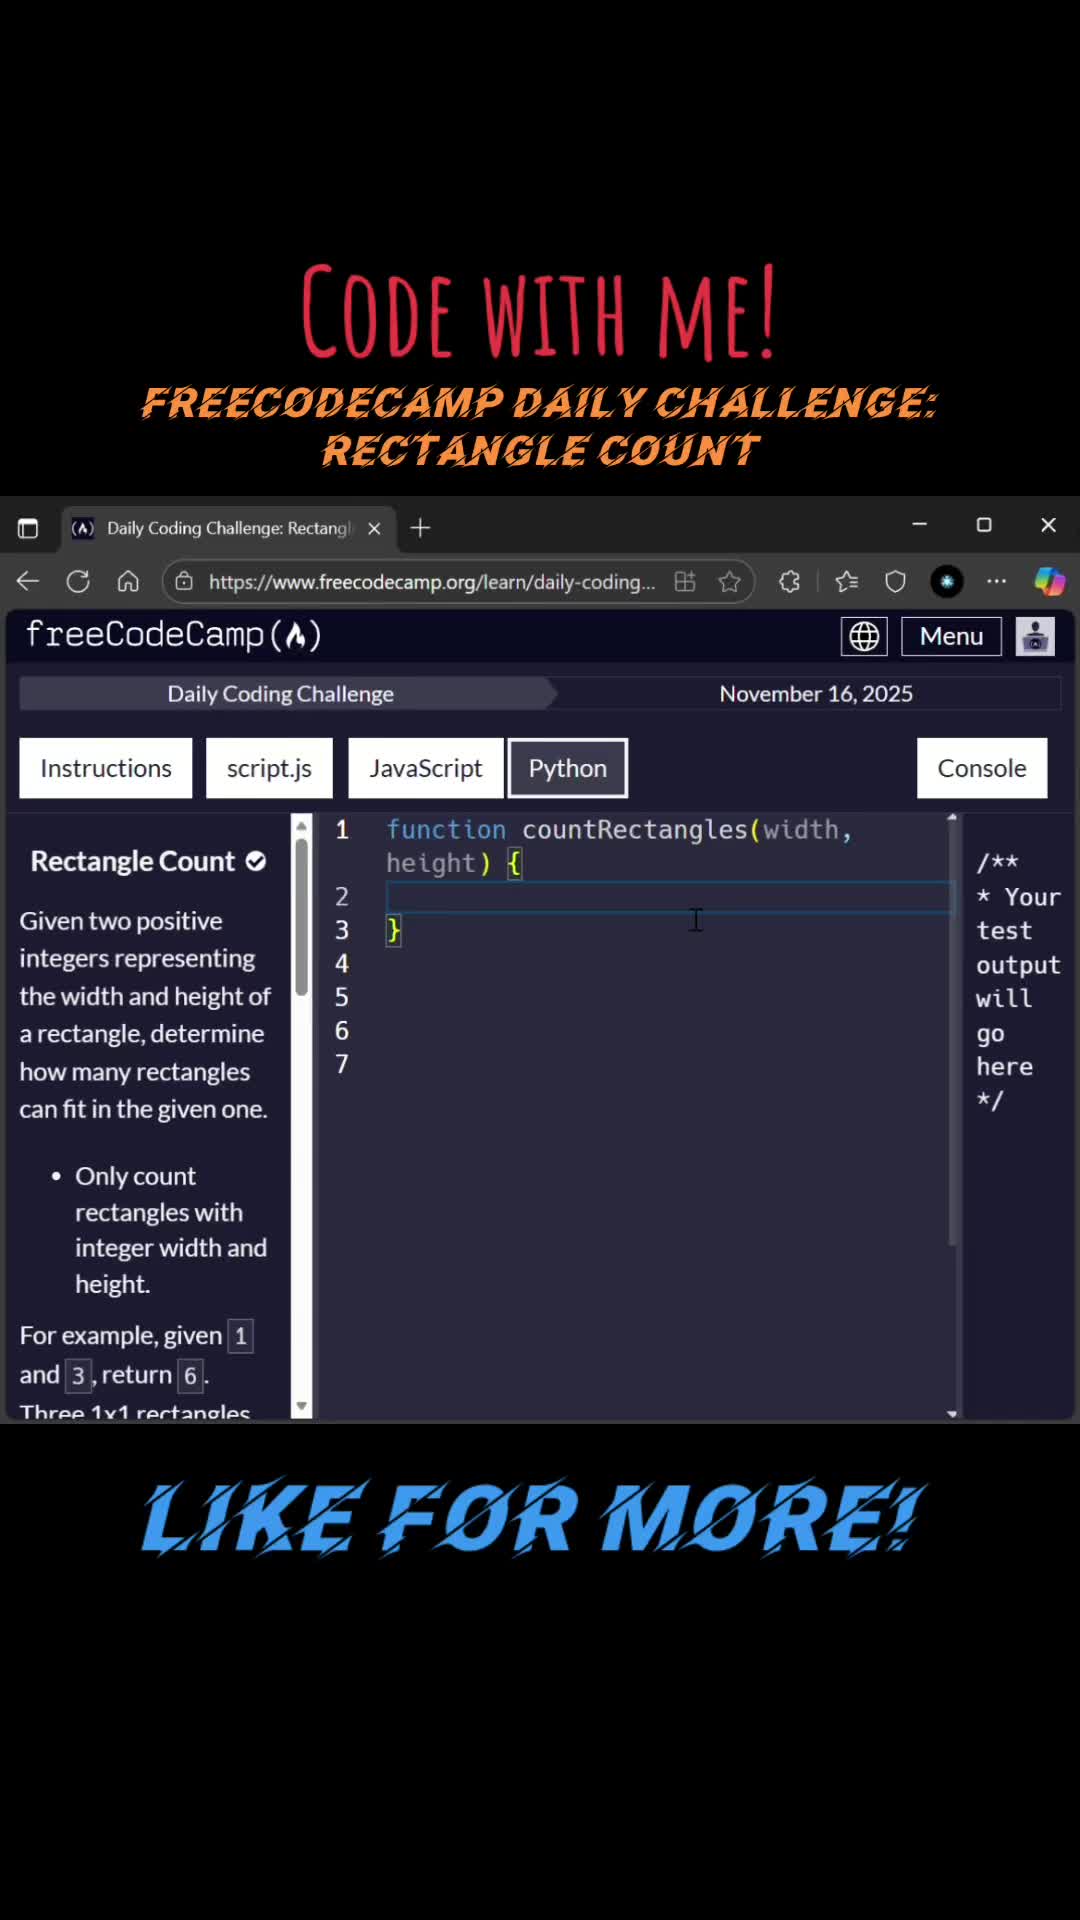Click the browser tab actions icon
1080x1920 pixels.
(28, 528)
